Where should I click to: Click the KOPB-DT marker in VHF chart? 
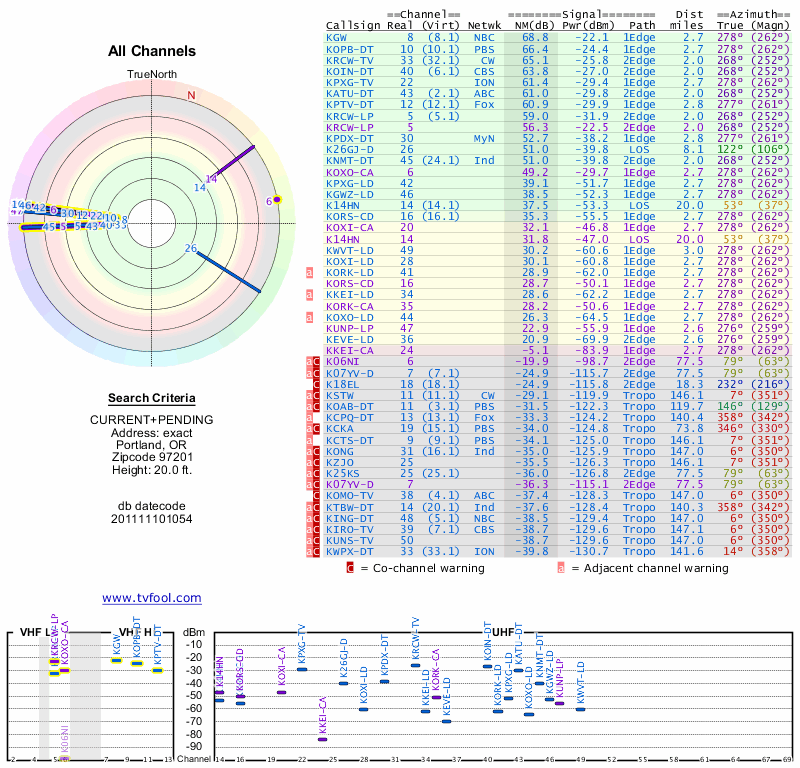click(137, 663)
